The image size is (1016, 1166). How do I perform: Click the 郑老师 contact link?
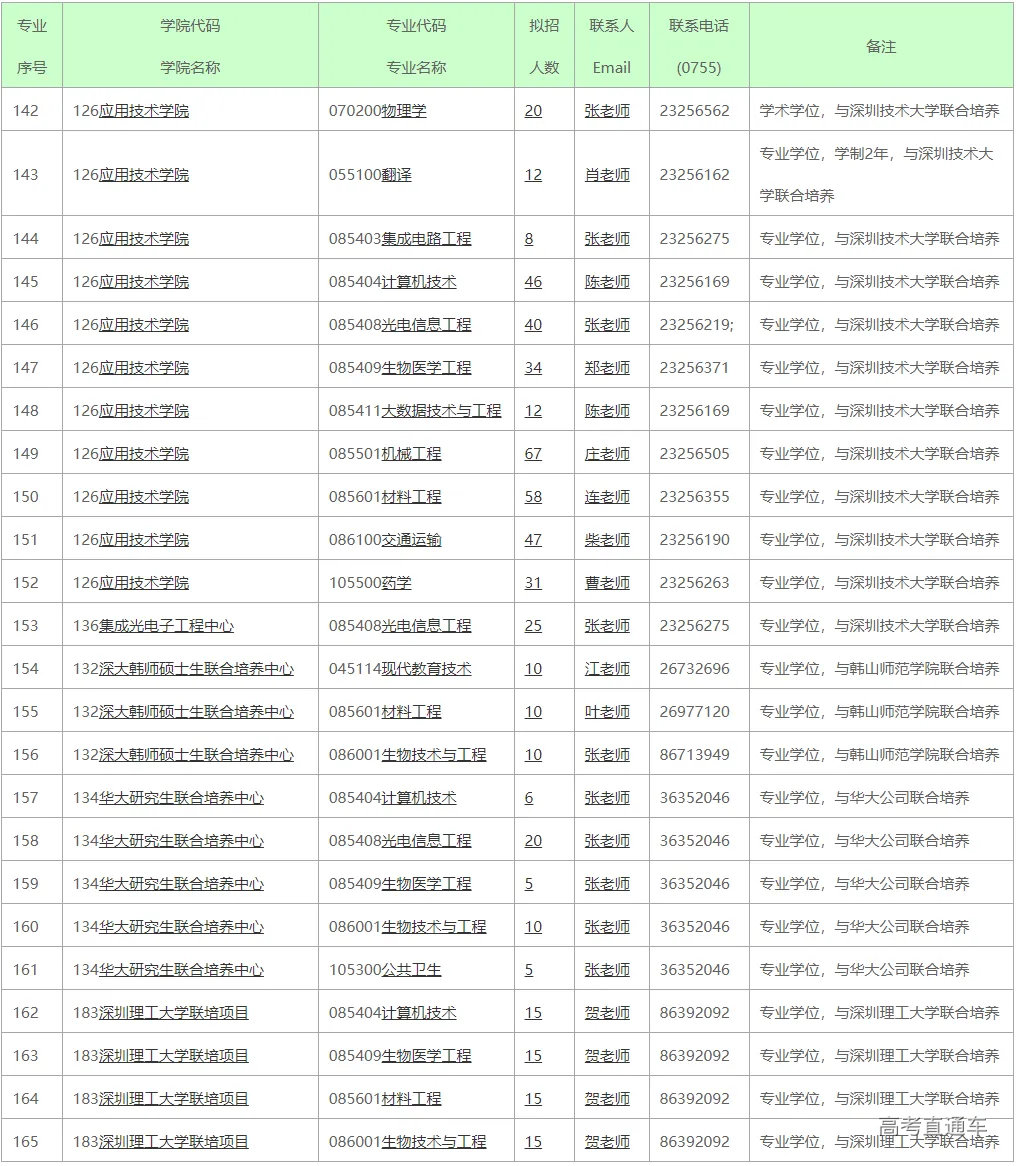coord(607,368)
